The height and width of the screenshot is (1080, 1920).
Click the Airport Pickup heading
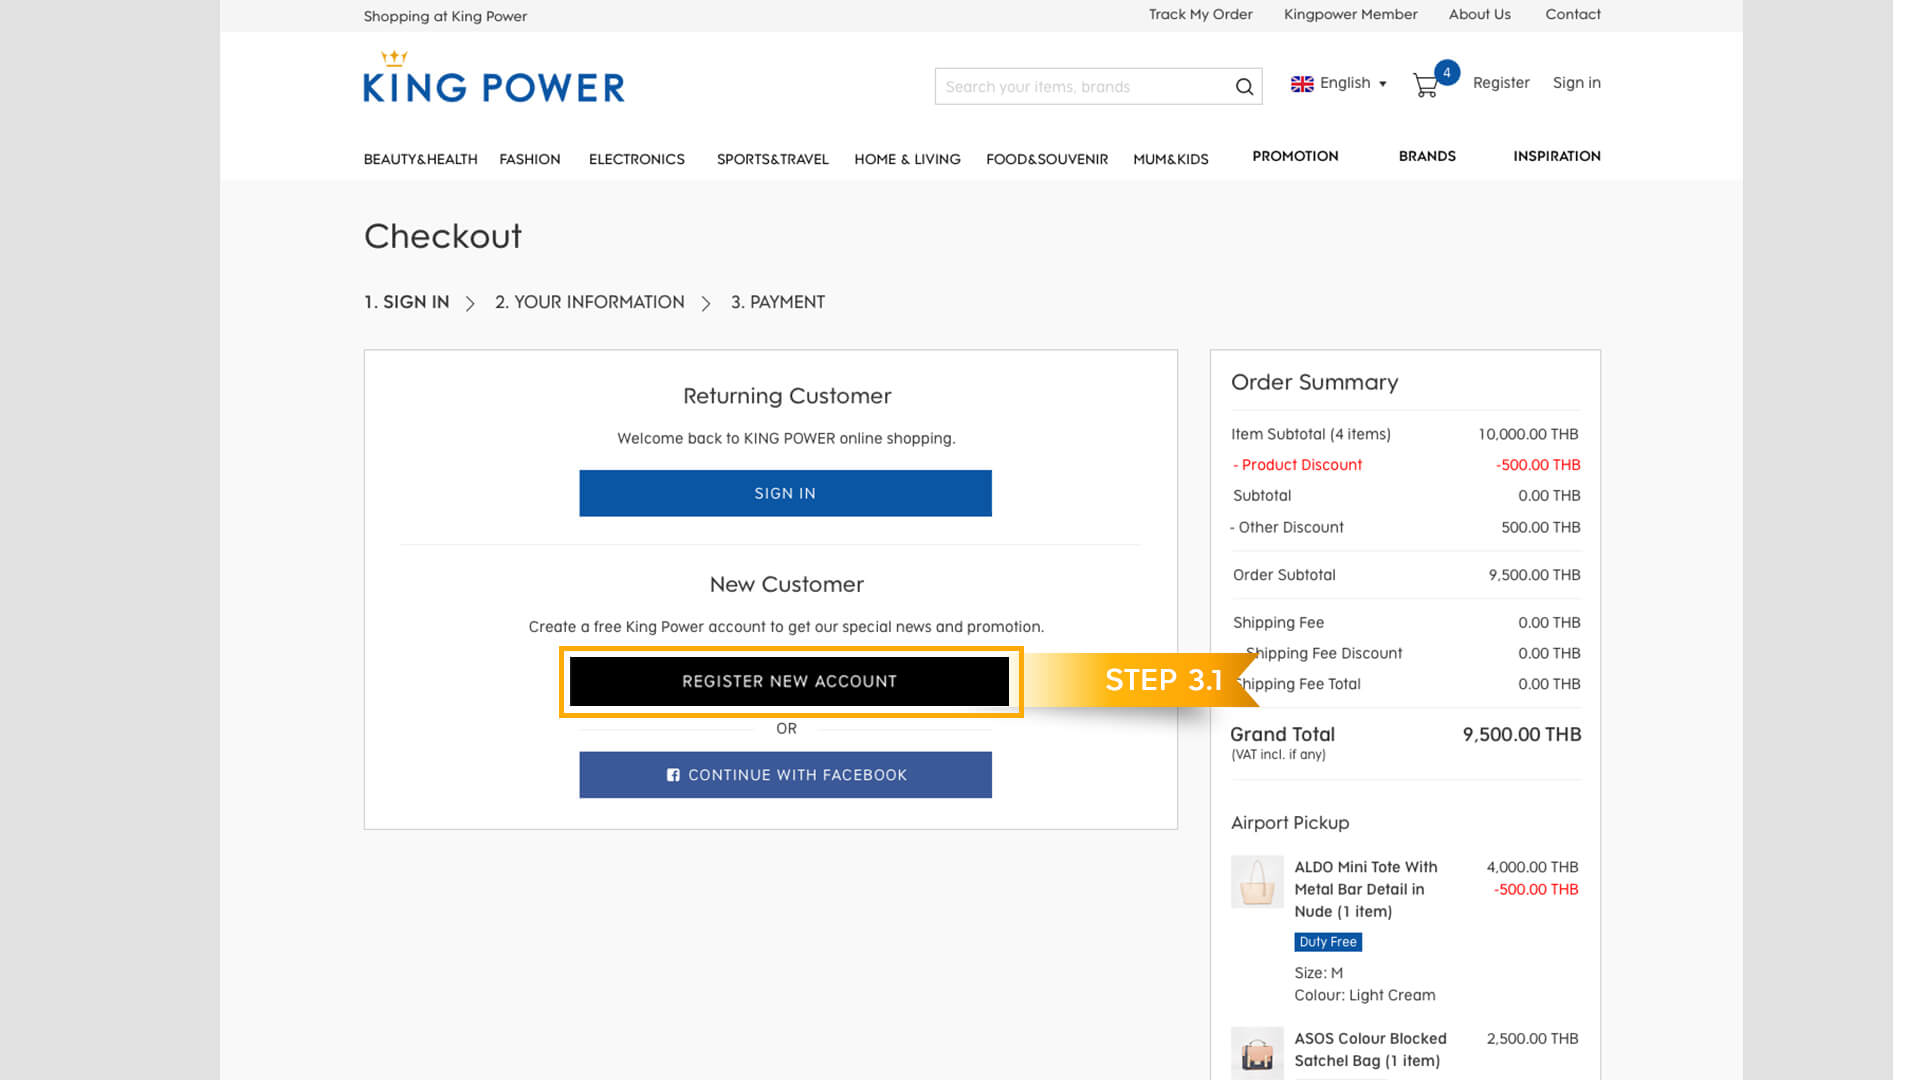click(1289, 822)
